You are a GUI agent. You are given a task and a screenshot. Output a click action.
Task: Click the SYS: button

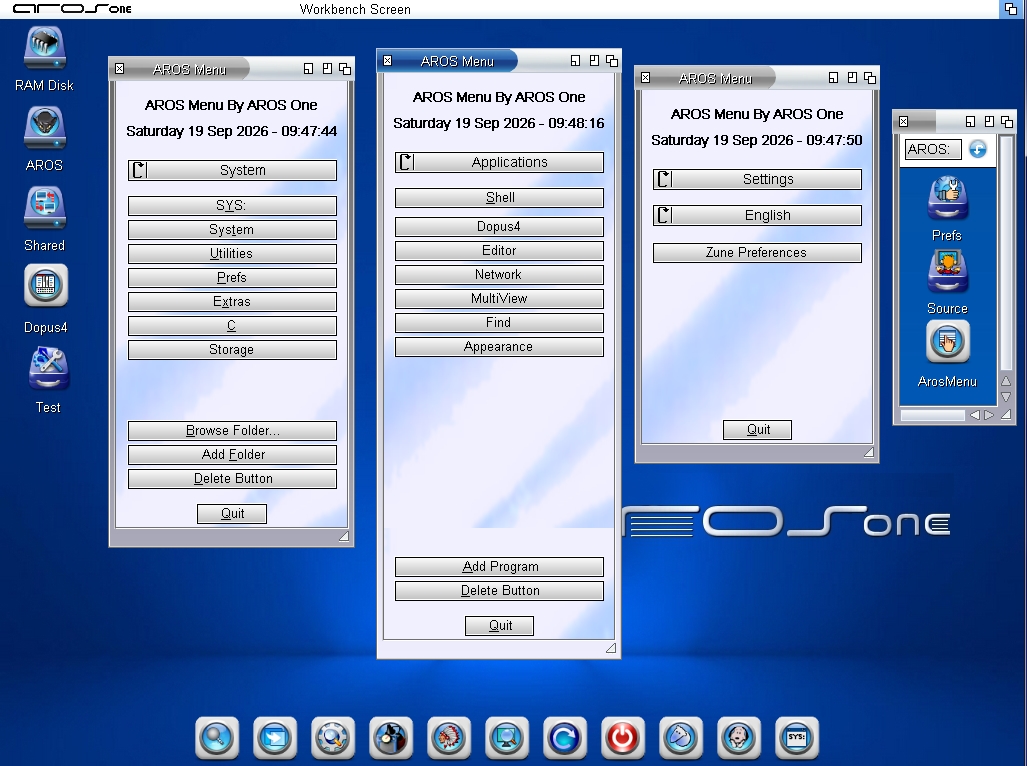click(x=233, y=206)
